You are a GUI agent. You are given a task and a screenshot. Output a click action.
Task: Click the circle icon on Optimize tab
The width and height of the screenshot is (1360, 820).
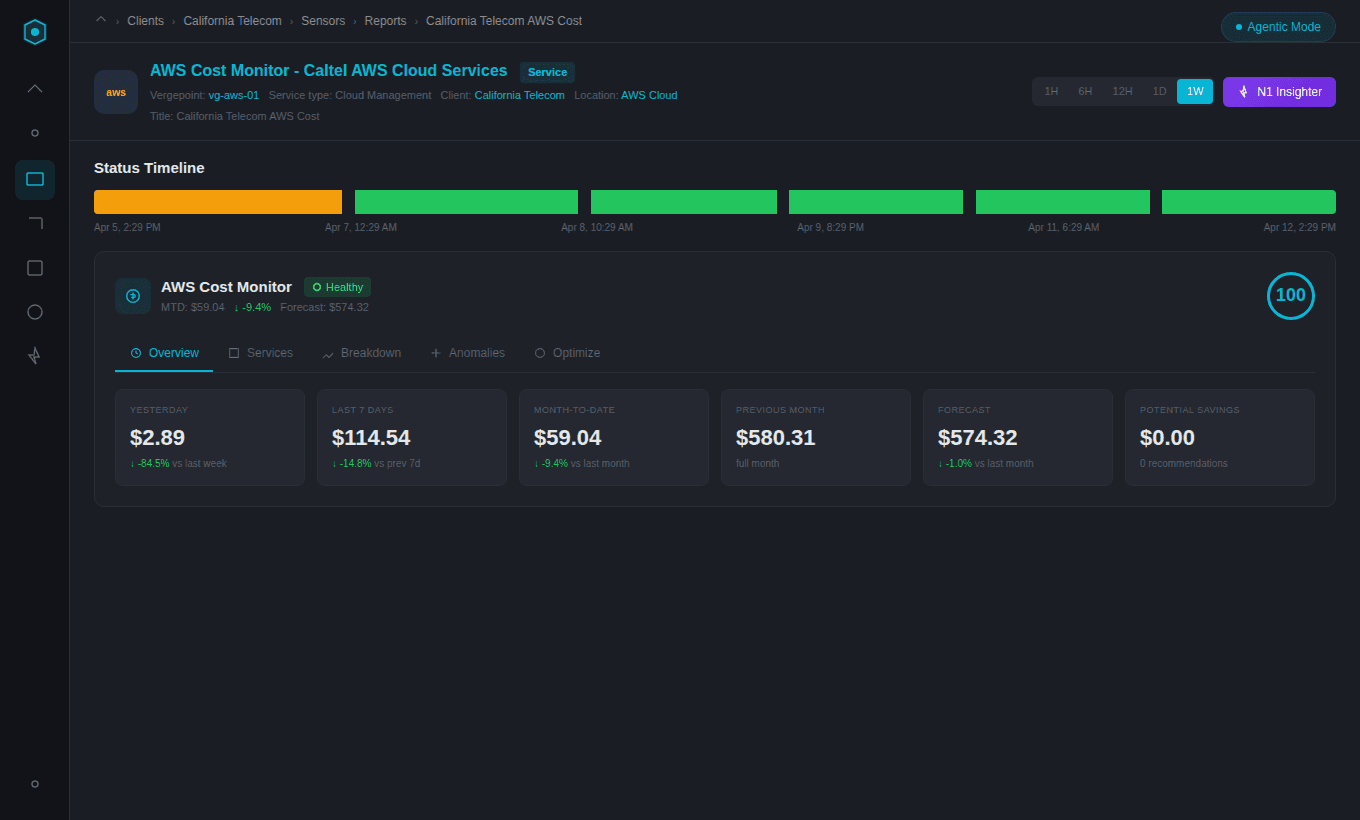(x=540, y=353)
